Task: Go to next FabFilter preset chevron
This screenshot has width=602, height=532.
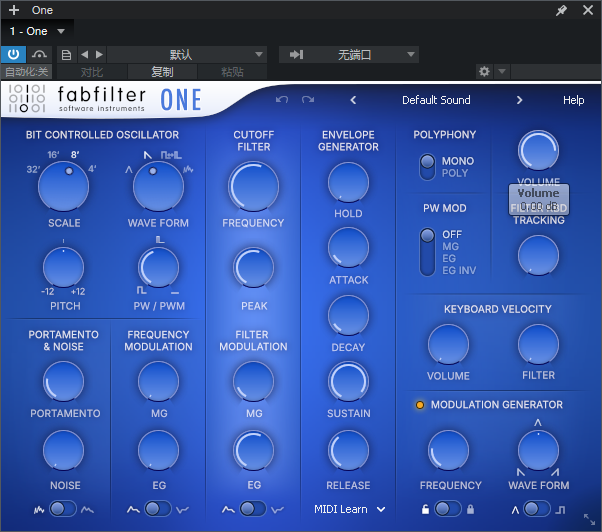Action: click(519, 100)
